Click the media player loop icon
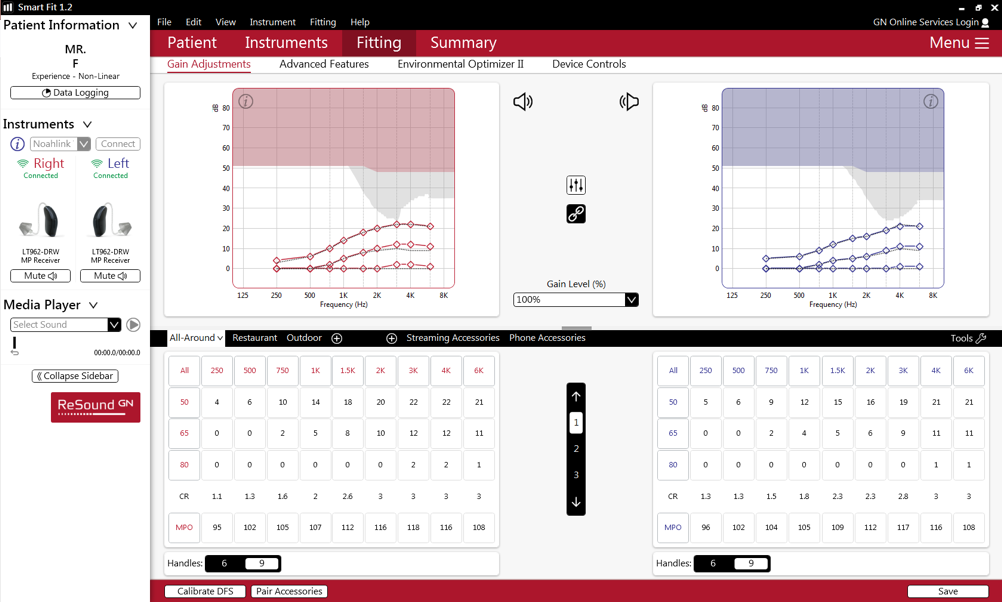The width and height of the screenshot is (1002, 602). click(15, 352)
